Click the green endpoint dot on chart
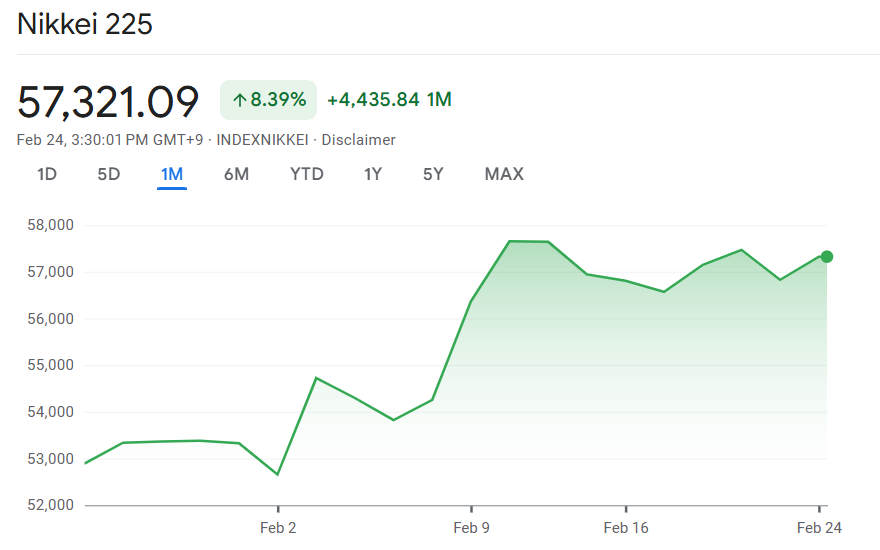Viewport: 880px width, 550px height. point(827,257)
